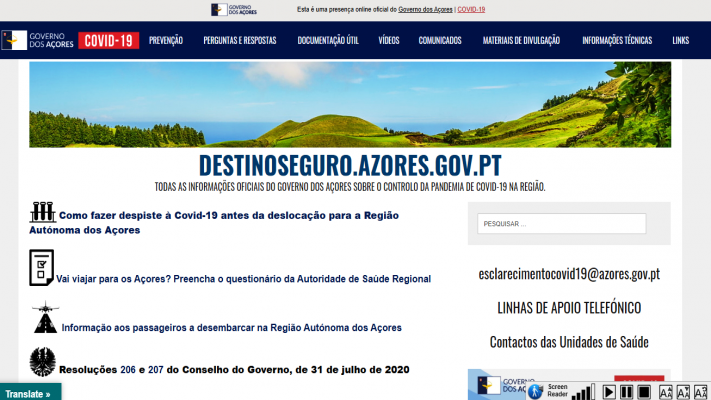Reset the page font size
This screenshot has height=400, width=711.
pos(701,391)
